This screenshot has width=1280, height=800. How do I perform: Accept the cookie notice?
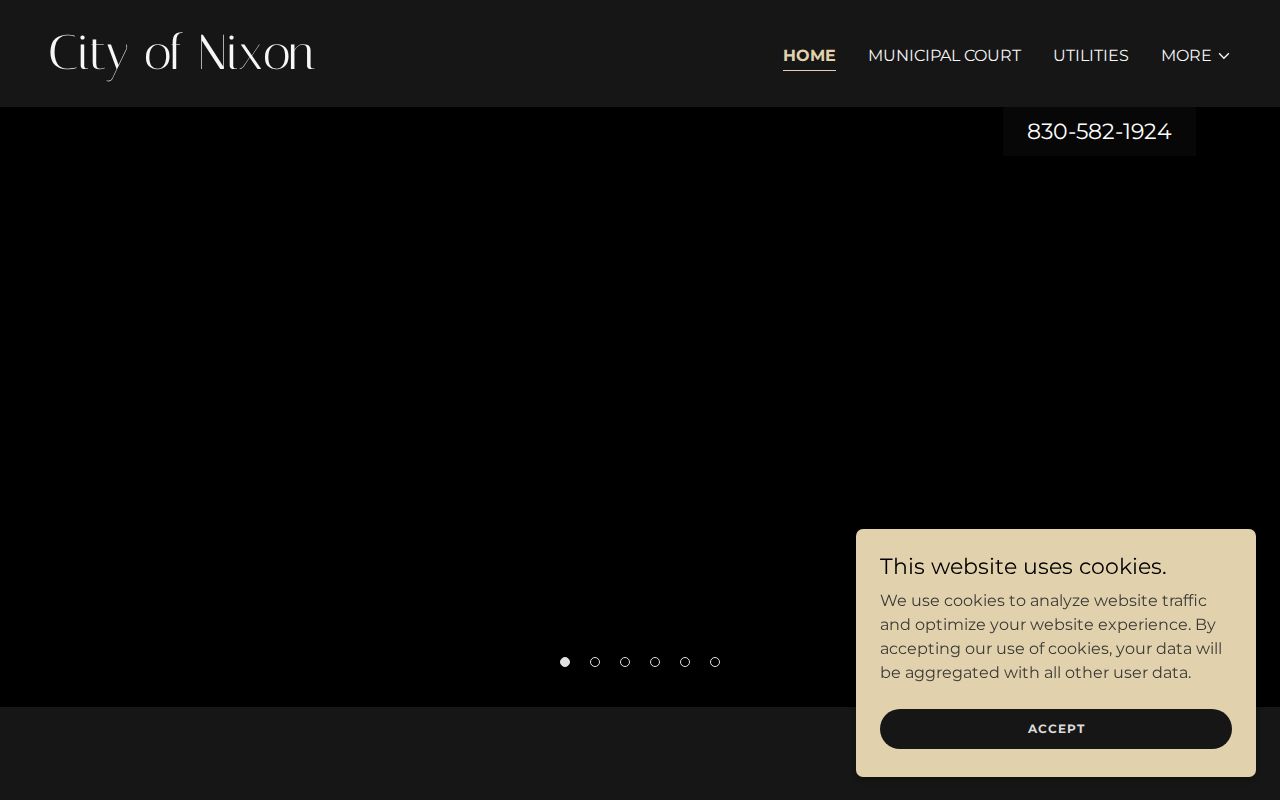tap(1056, 729)
